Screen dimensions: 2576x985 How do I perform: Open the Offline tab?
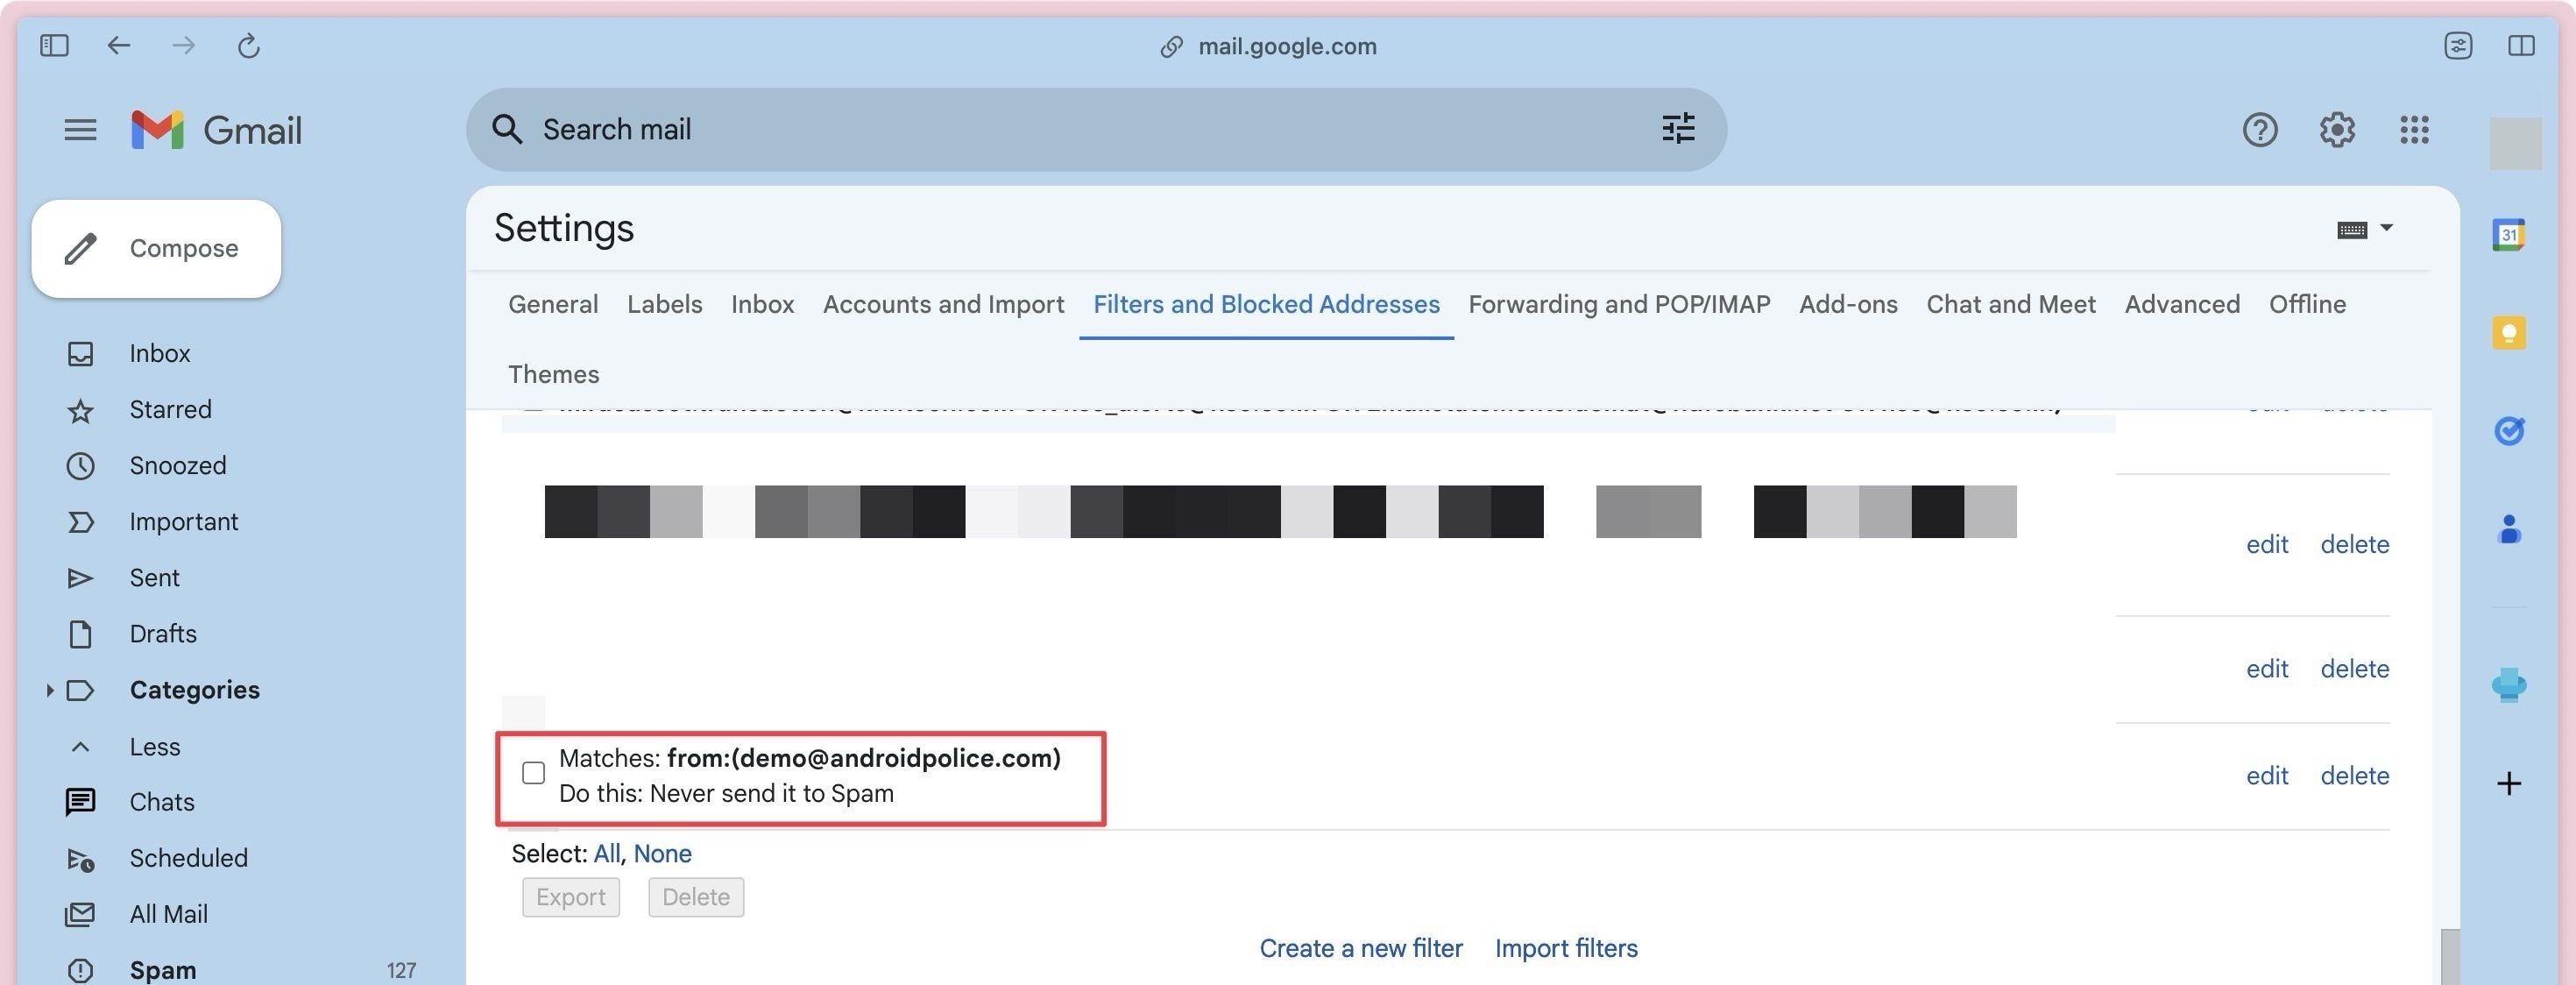click(x=2307, y=304)
